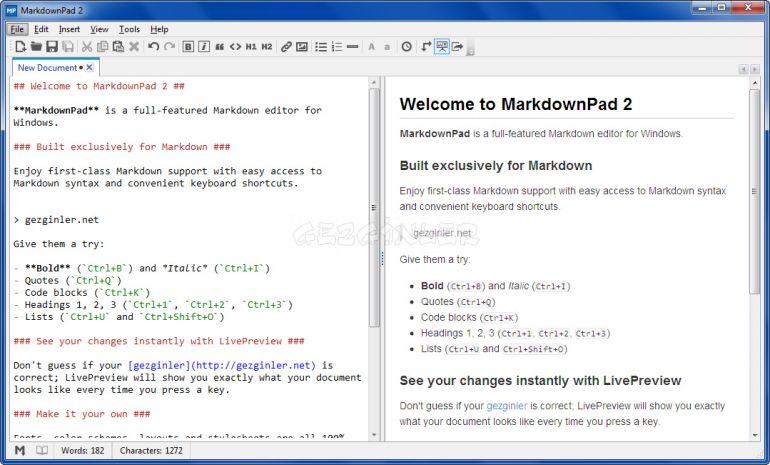Click the bent-arrow icon after the clock
The image size is (770, 465).
426,47
